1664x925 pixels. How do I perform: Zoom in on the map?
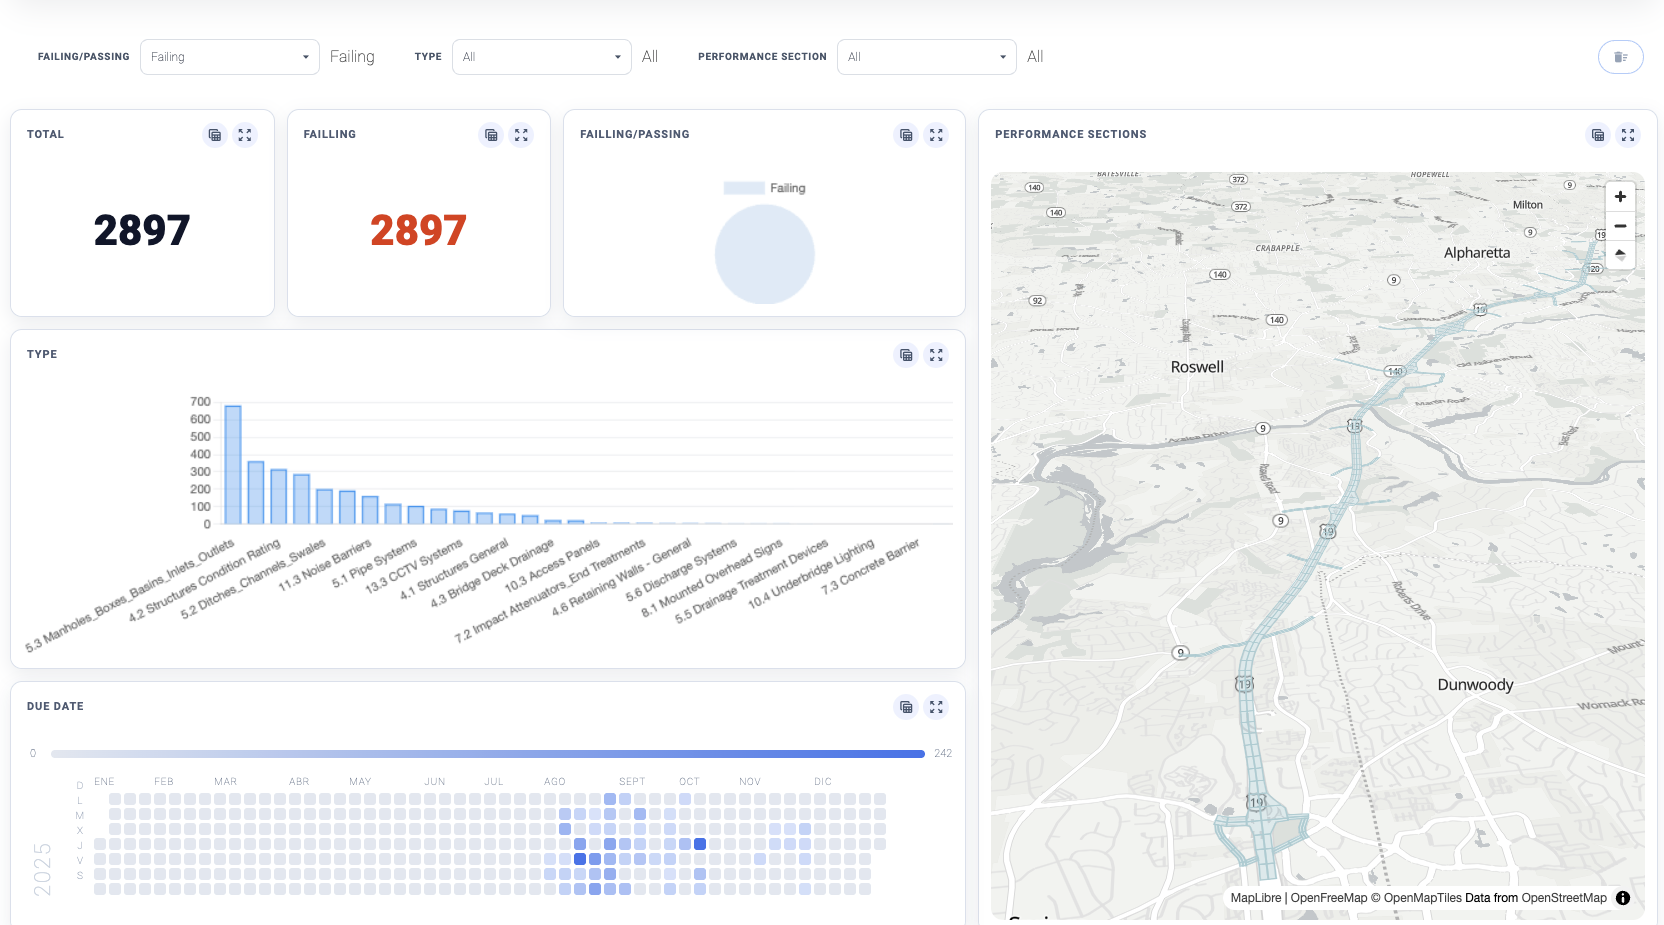click(x=1620, y=197)
